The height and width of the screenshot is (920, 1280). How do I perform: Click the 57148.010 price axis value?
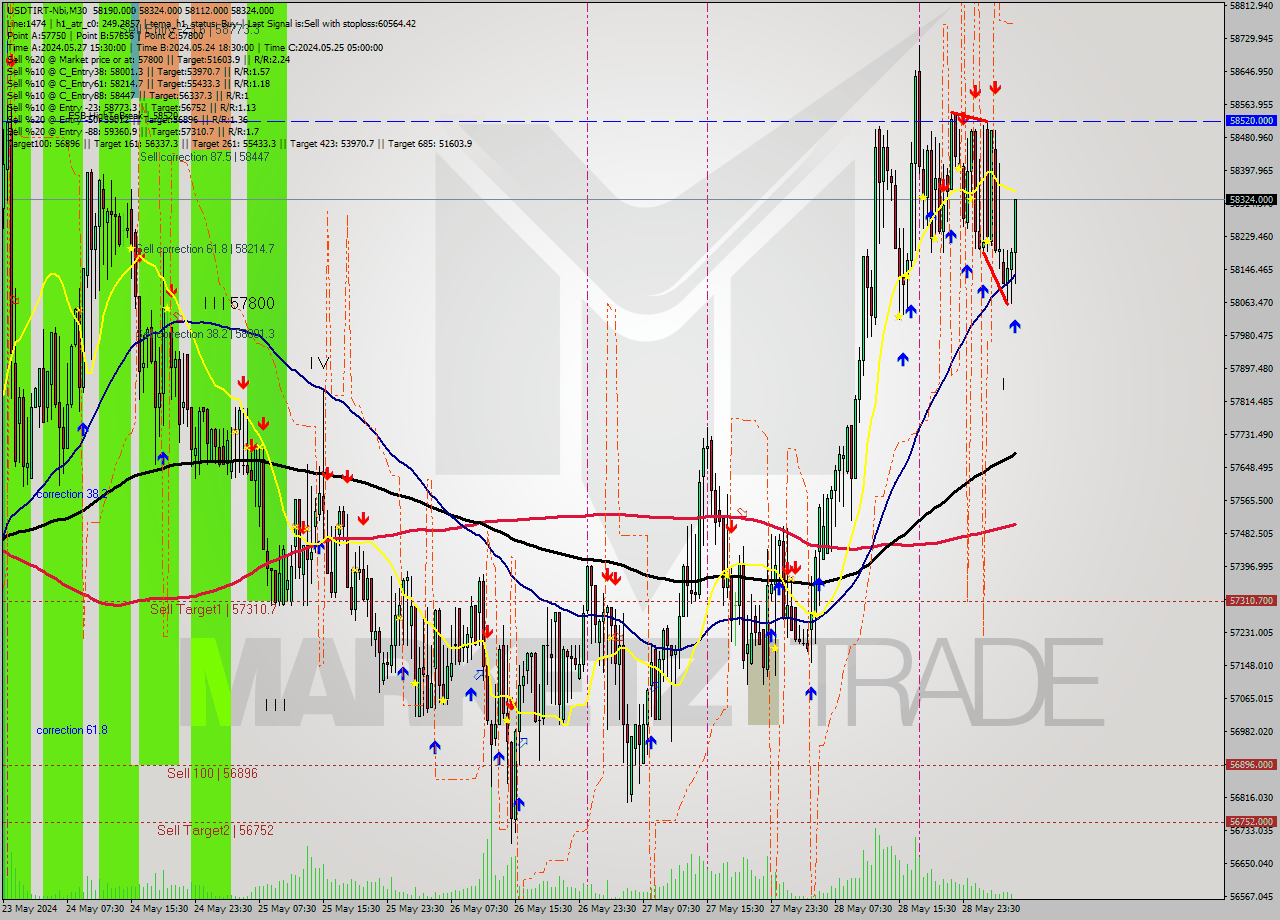[x=1251, y=665]
